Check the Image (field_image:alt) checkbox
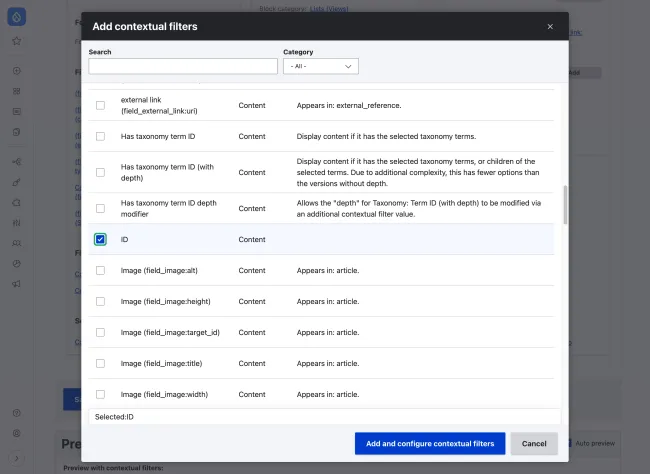This screenshot has width=650, height=474. tap(100, 270)
